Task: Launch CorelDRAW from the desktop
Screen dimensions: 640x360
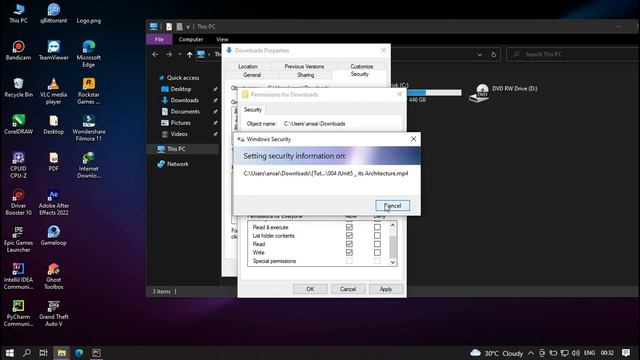Action: 18,124
